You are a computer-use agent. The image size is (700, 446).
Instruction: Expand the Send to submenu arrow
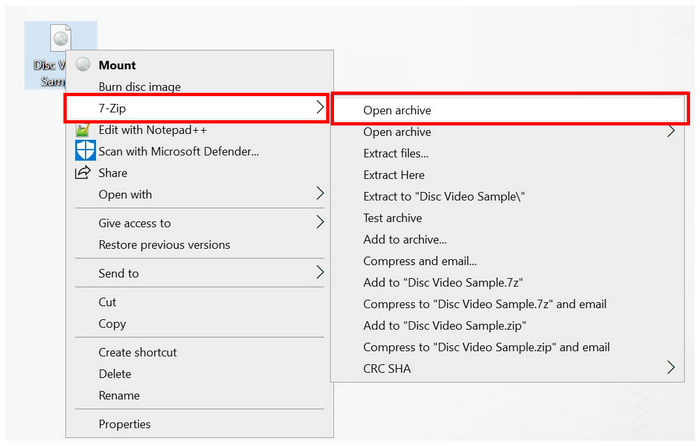pyautogui.click(x=320, y=273)
